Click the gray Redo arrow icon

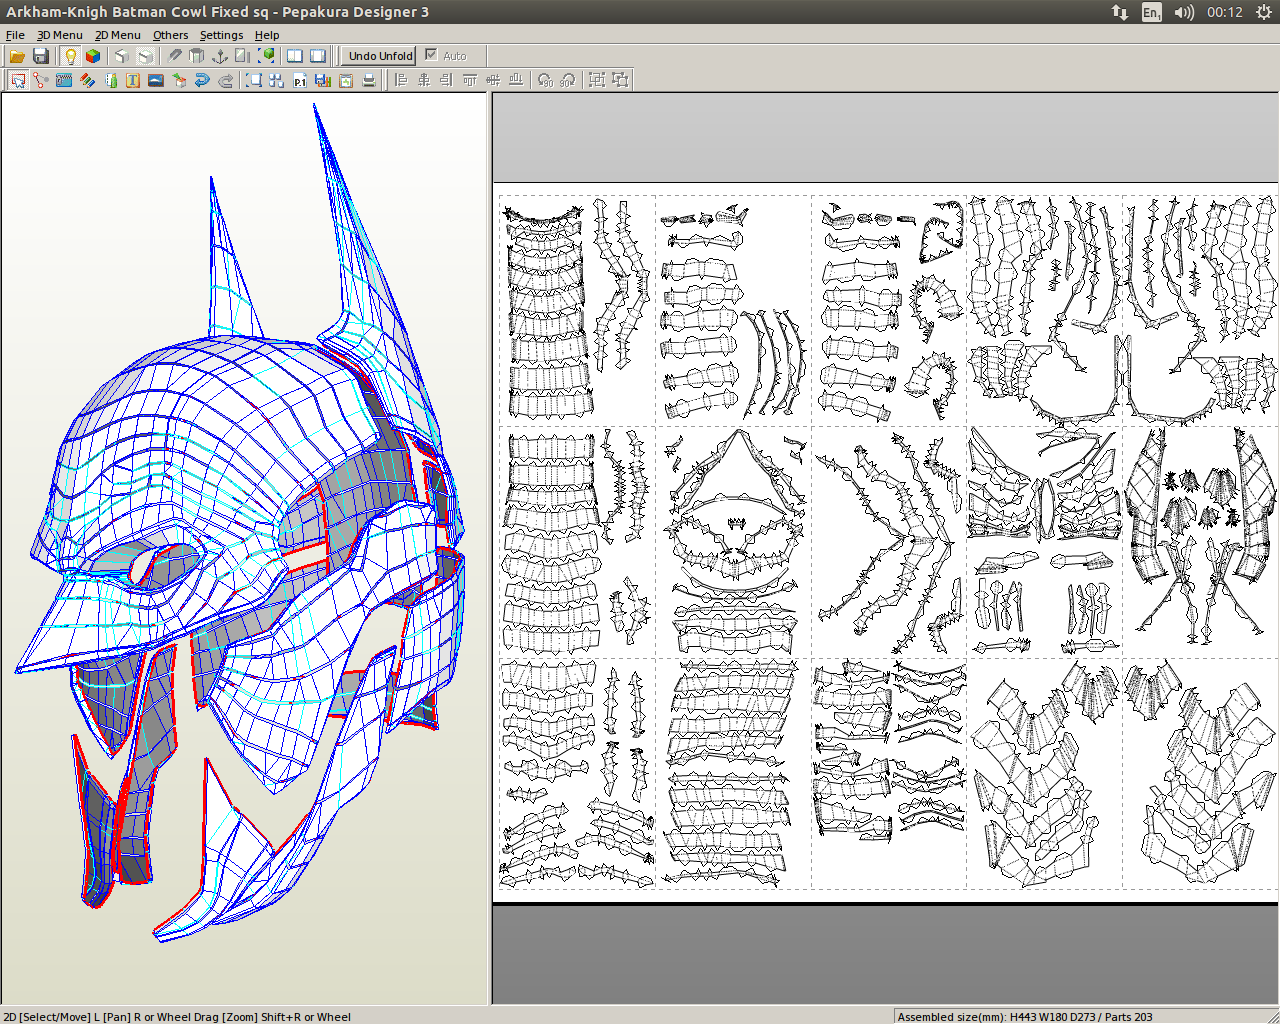(x=225, y=80)
